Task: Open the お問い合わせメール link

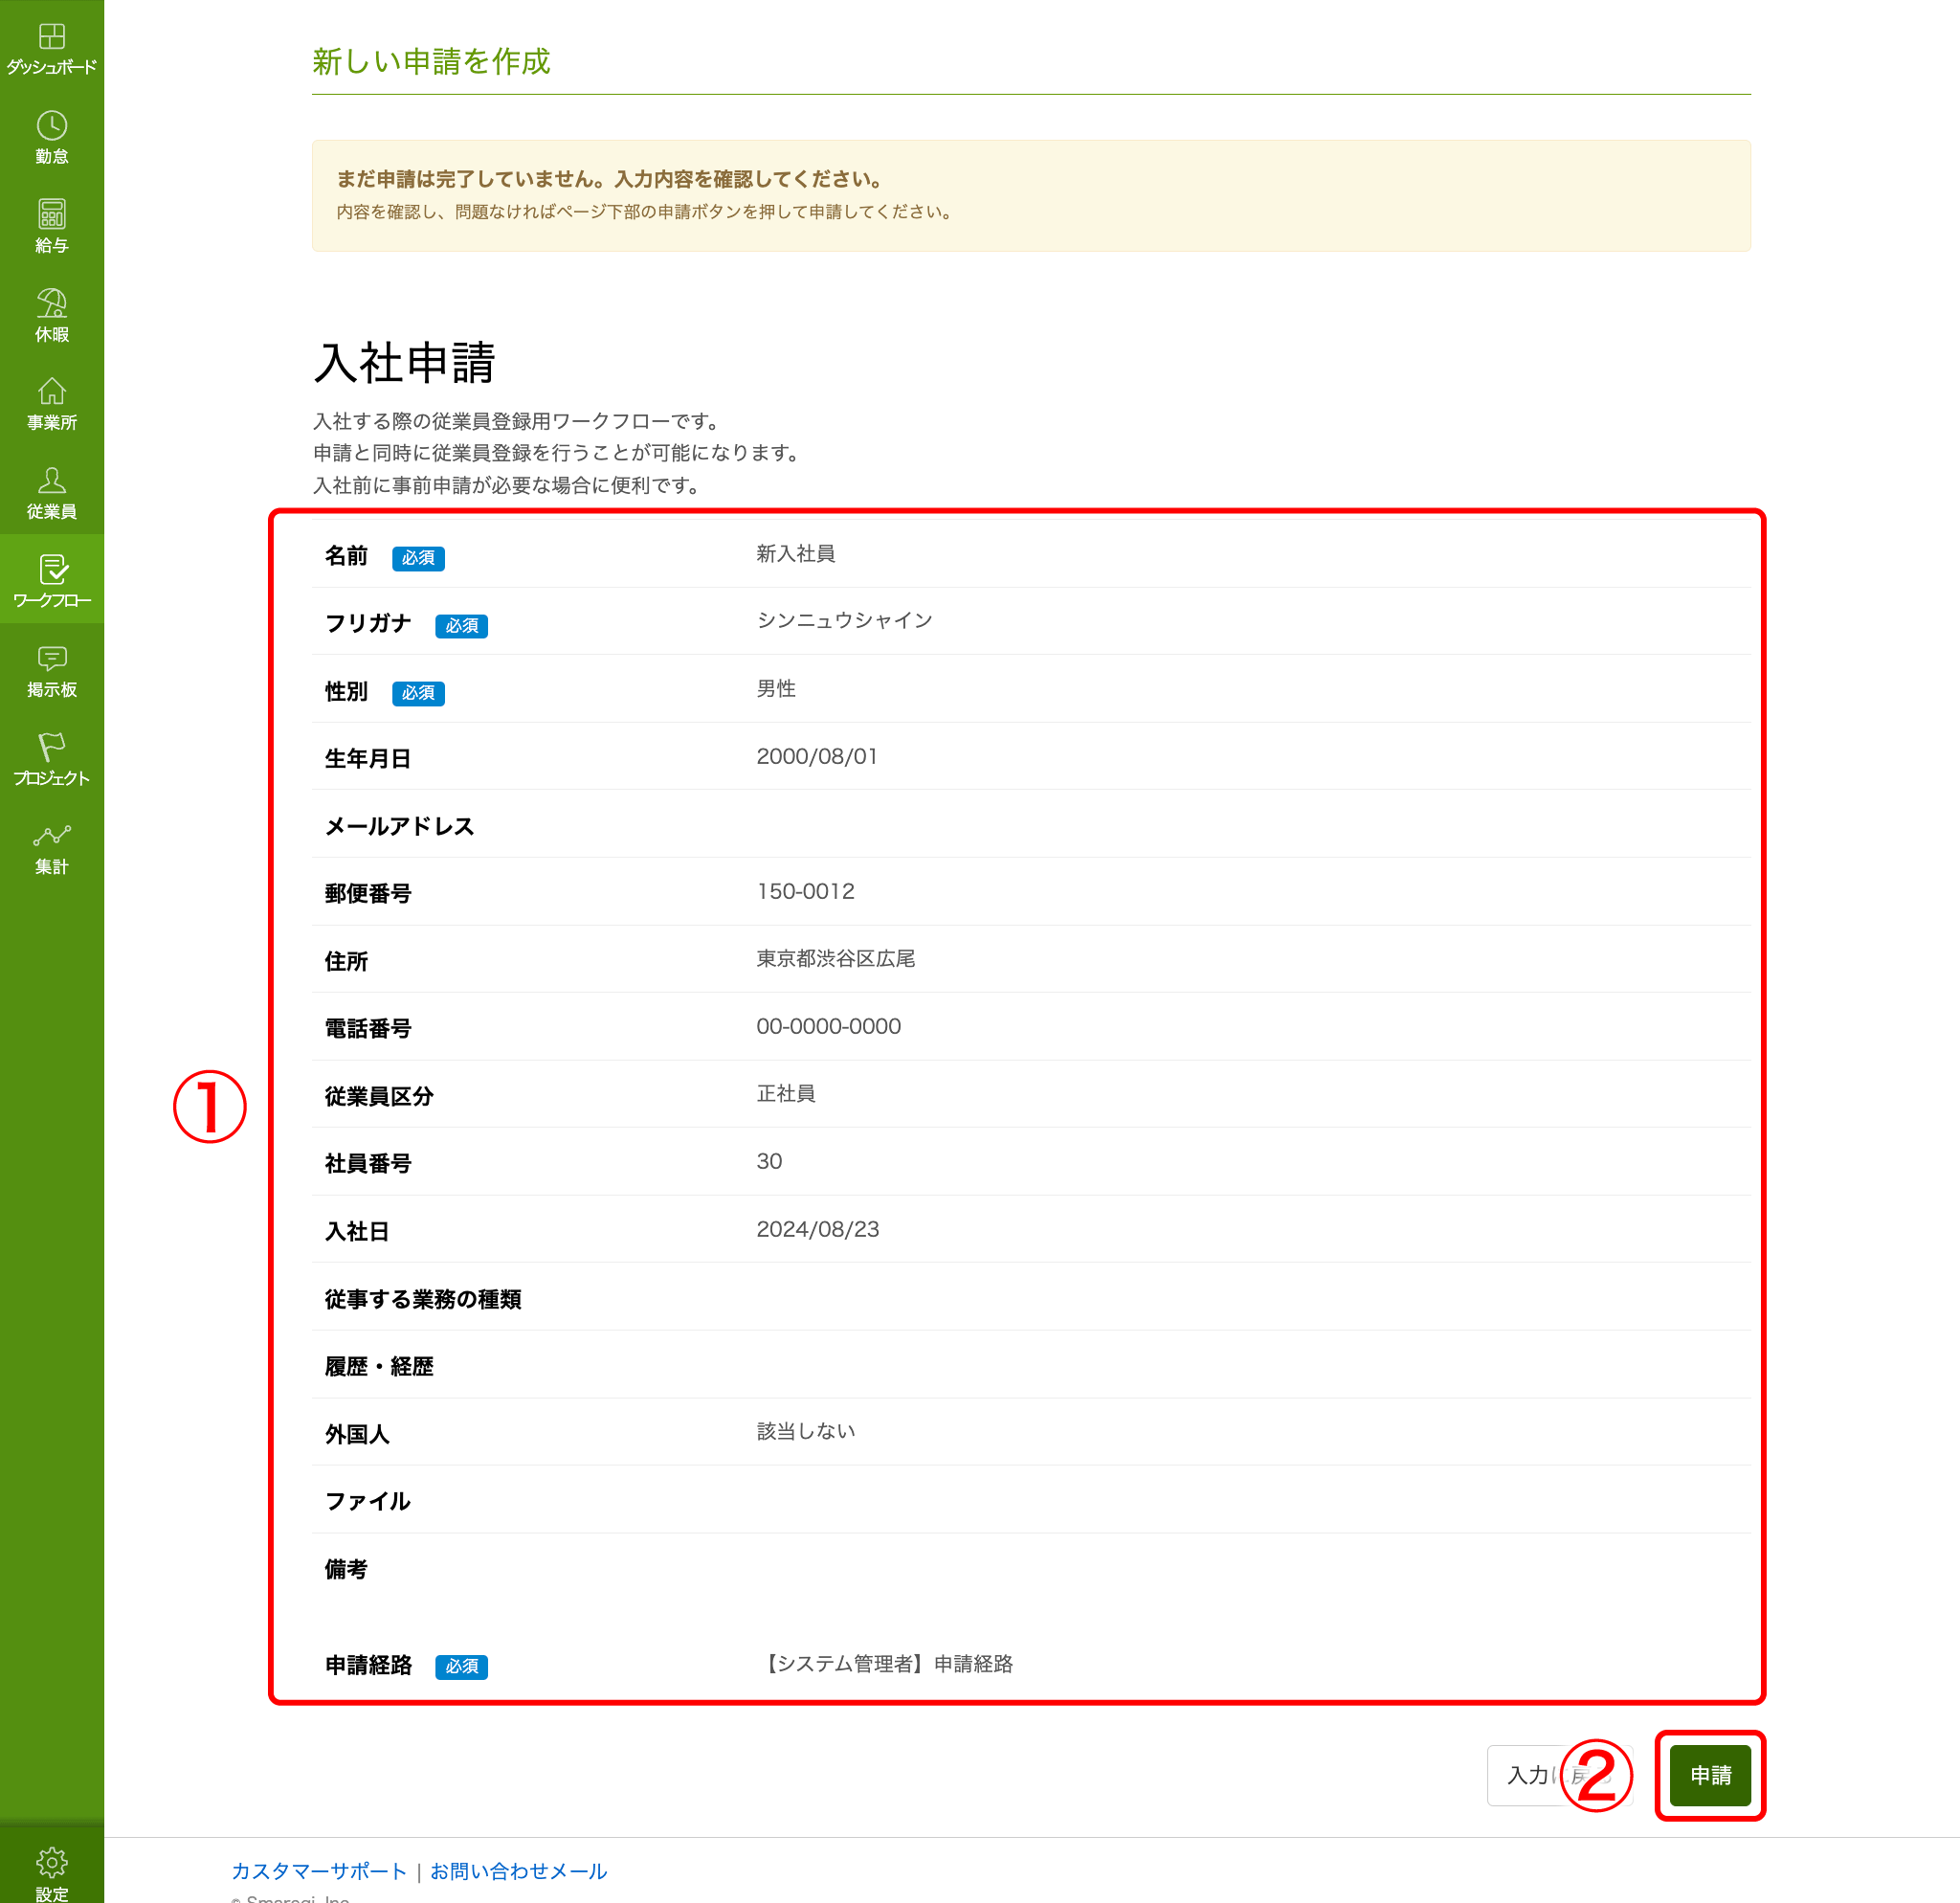Action: coord(518,1870)
